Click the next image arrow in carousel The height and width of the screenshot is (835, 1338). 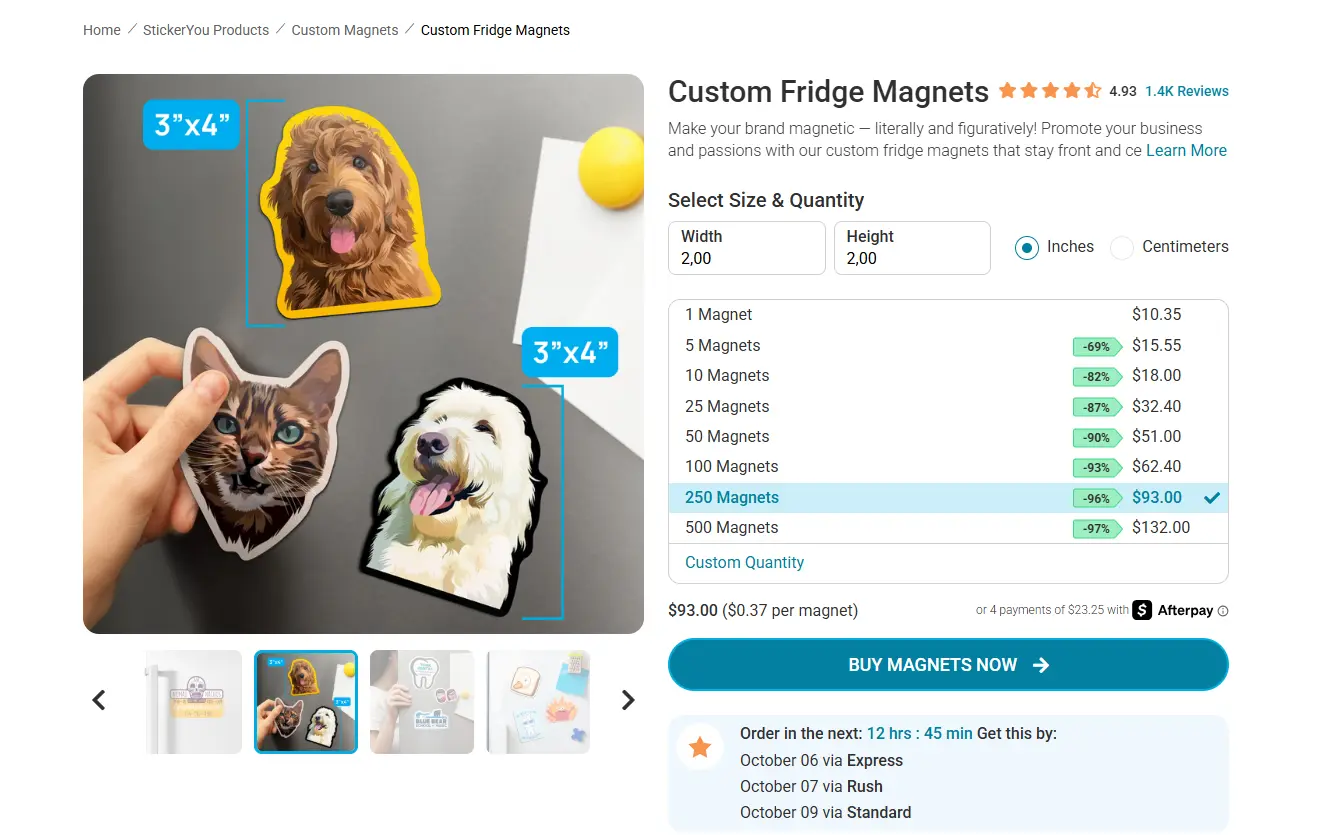[628, 700]
